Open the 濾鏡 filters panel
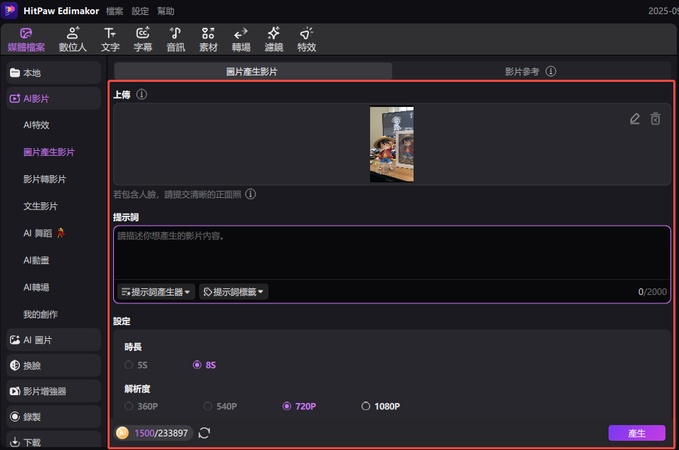Viewport: 679px width, 450px height. (274, 39)
